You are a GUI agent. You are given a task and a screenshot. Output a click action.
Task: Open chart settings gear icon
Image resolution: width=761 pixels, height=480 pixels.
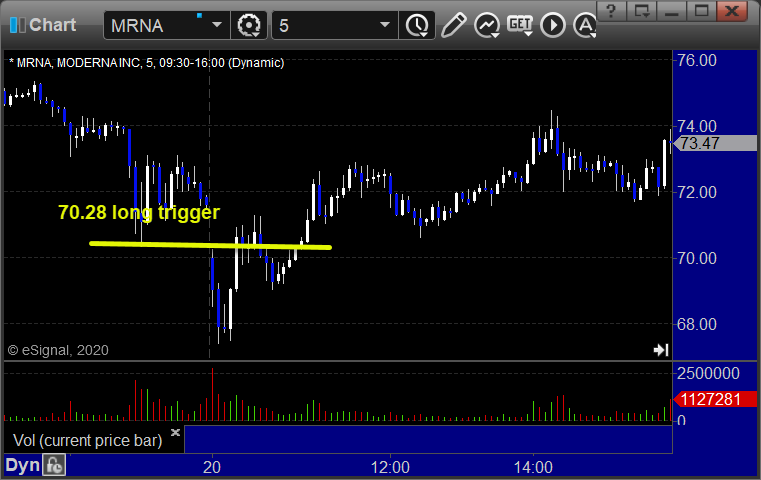tap(248, 25)
